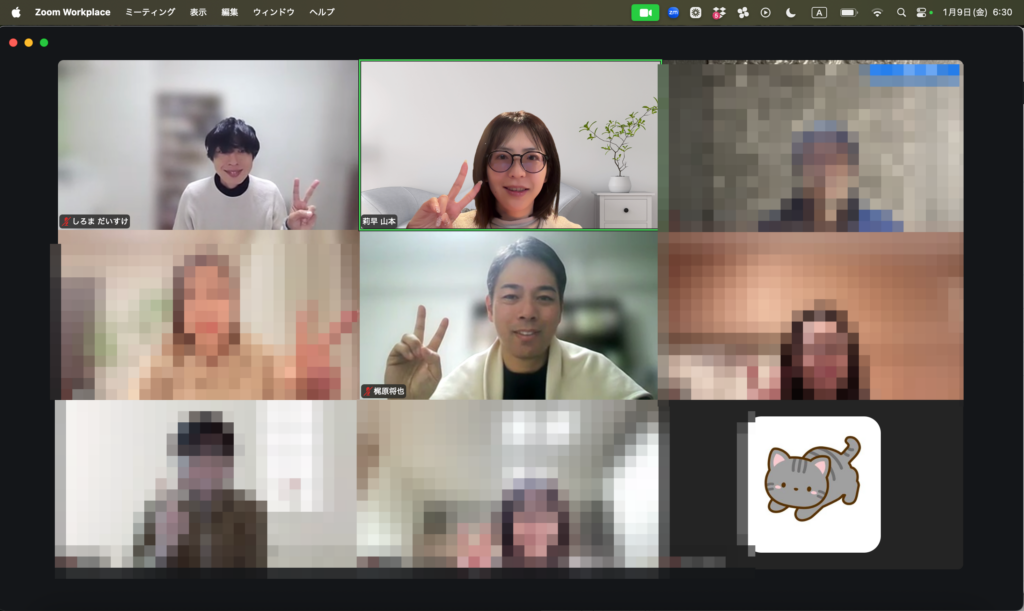
Task: Open the blue Zoom menu bar icon
Action: tap(673, 12)
